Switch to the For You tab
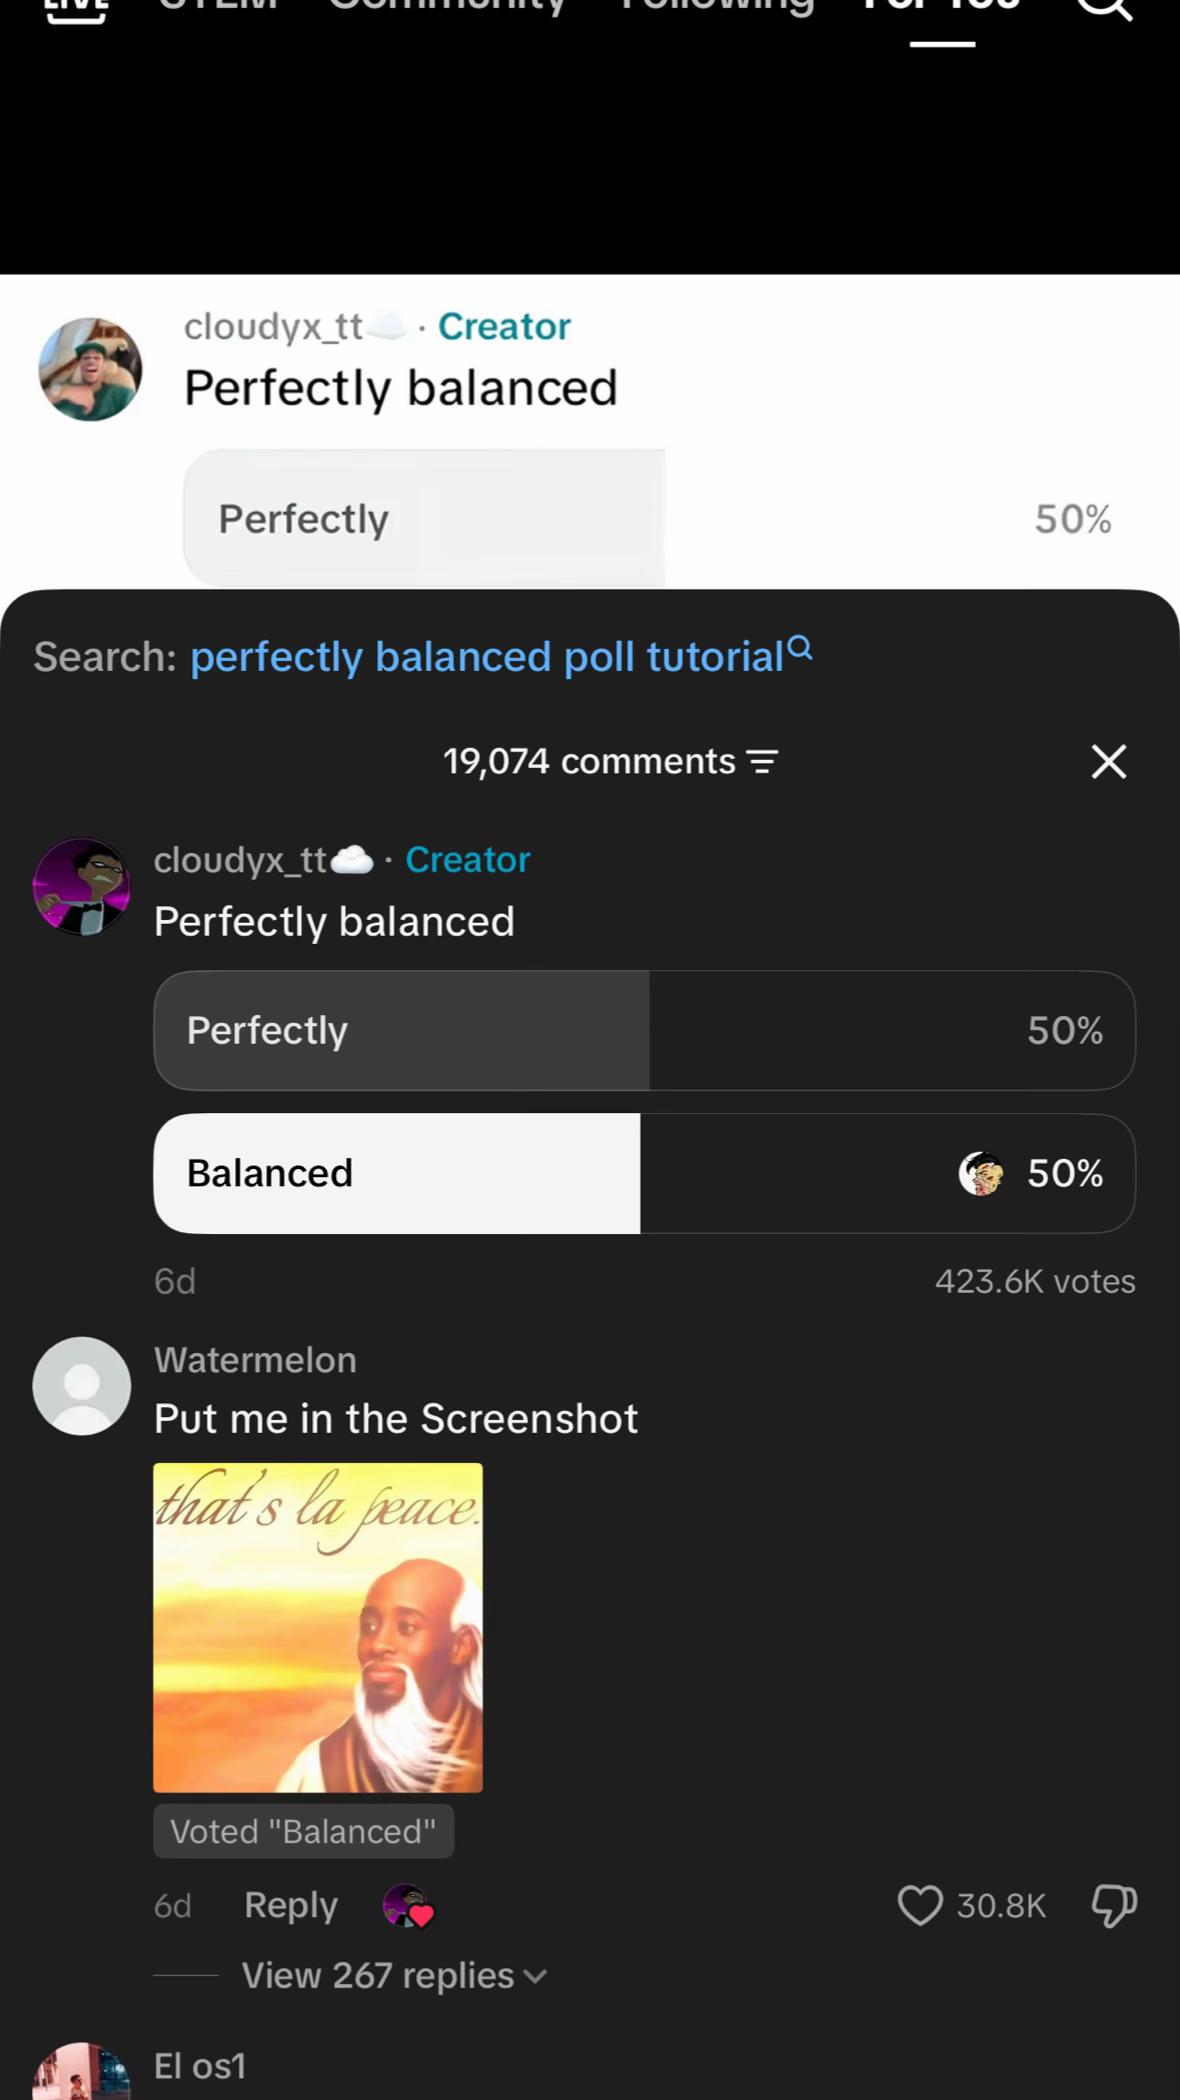 click(942, 8)
